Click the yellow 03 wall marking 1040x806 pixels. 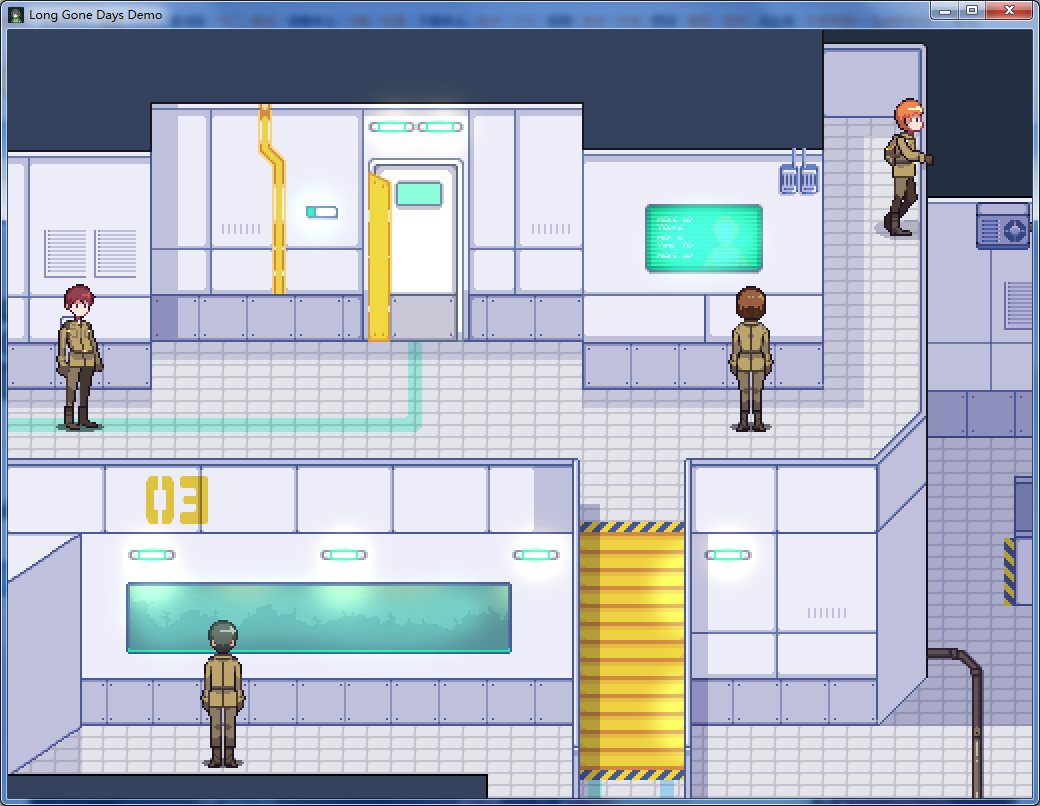pos(177,500)
